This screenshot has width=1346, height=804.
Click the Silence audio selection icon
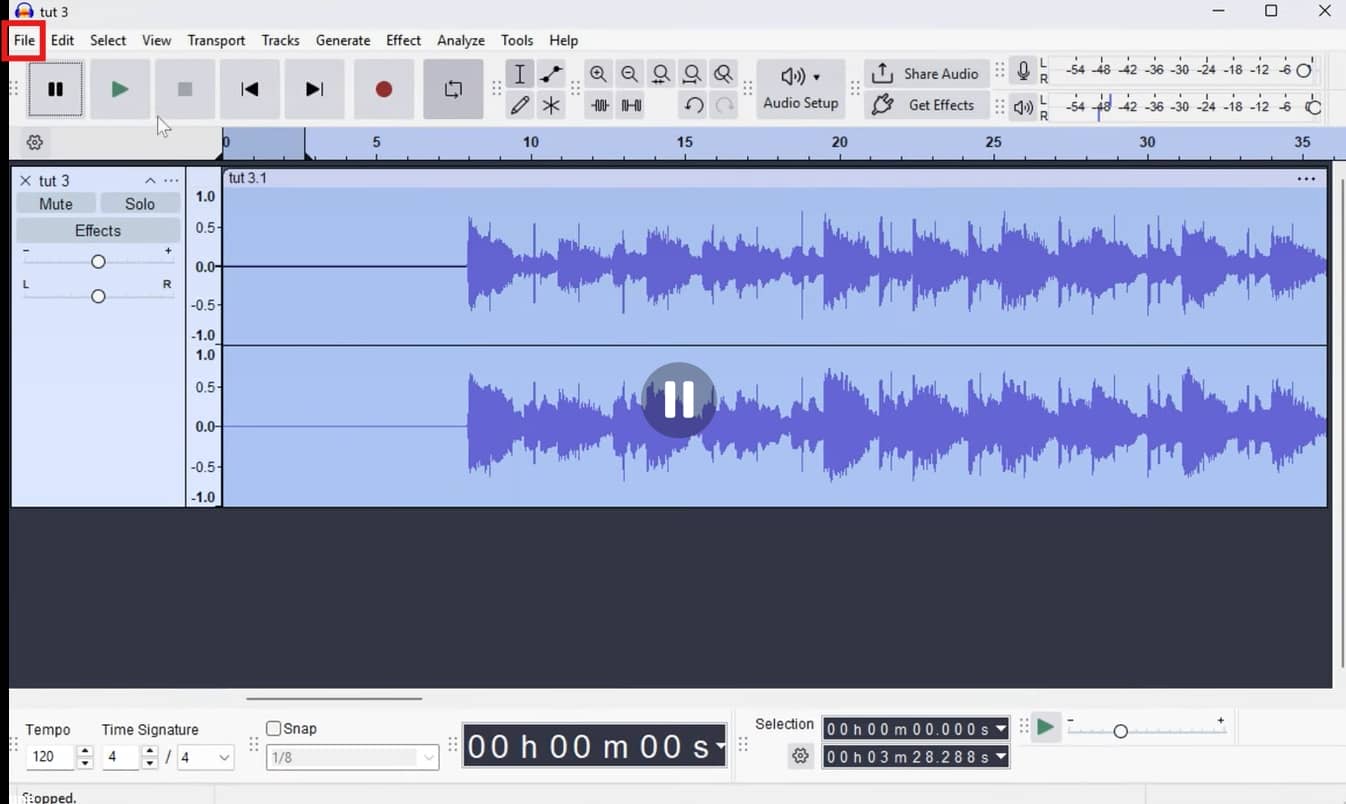[x=631, y=105]
